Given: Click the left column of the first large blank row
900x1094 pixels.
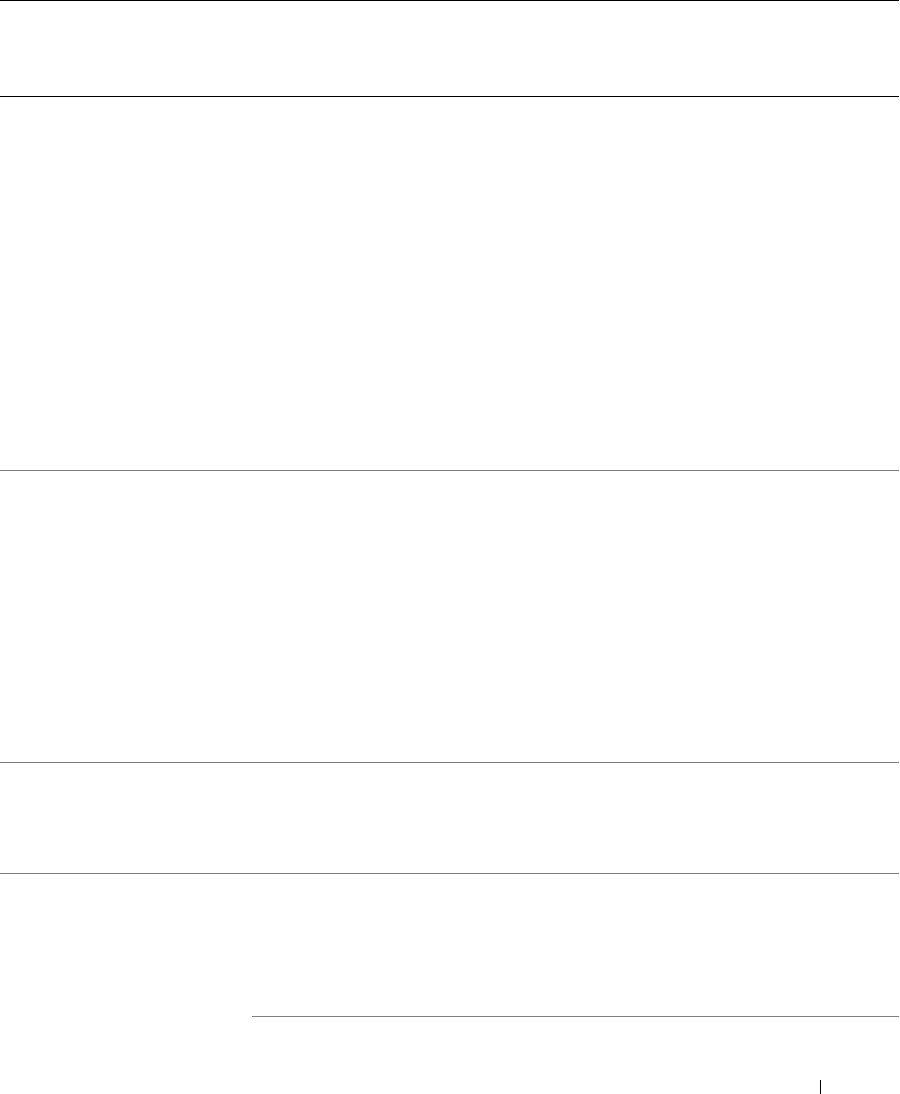Looking at the screenshot, I should tap(126, 283).
